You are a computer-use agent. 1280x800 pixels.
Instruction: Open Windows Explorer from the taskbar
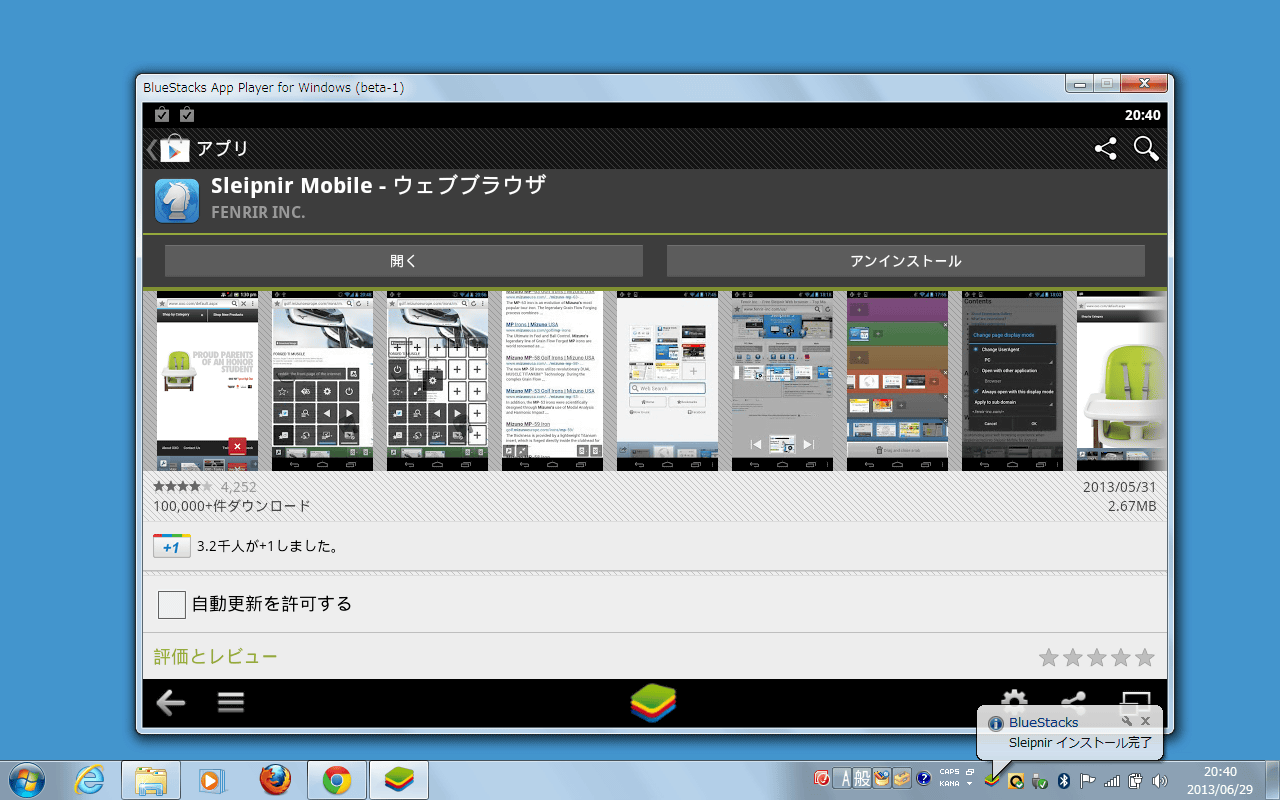(150, 779)
